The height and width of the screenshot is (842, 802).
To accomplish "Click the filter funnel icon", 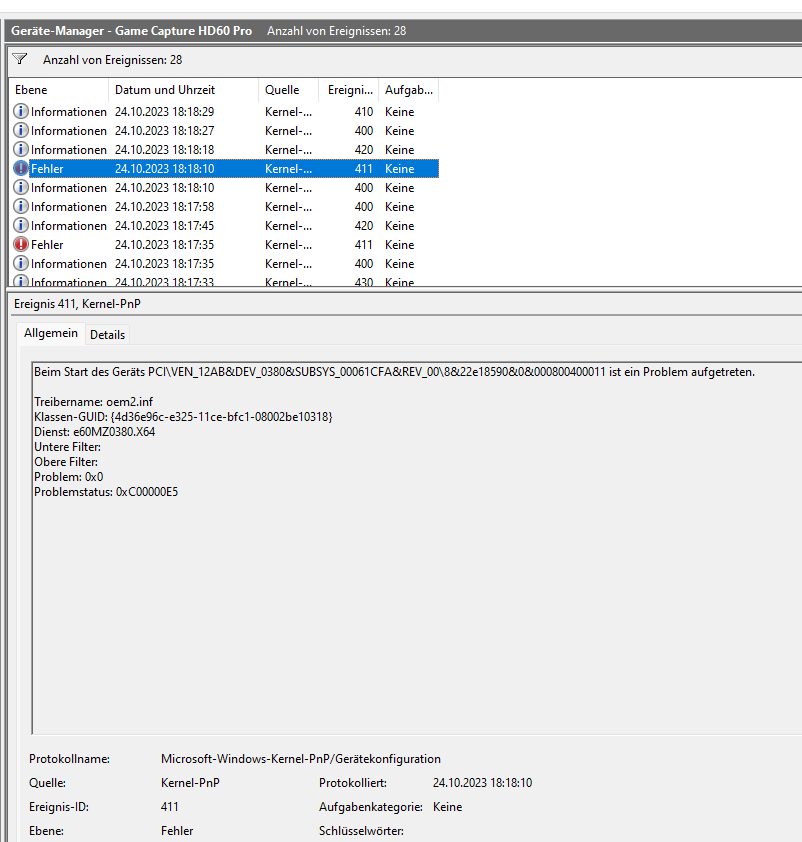I will (20, 59).
